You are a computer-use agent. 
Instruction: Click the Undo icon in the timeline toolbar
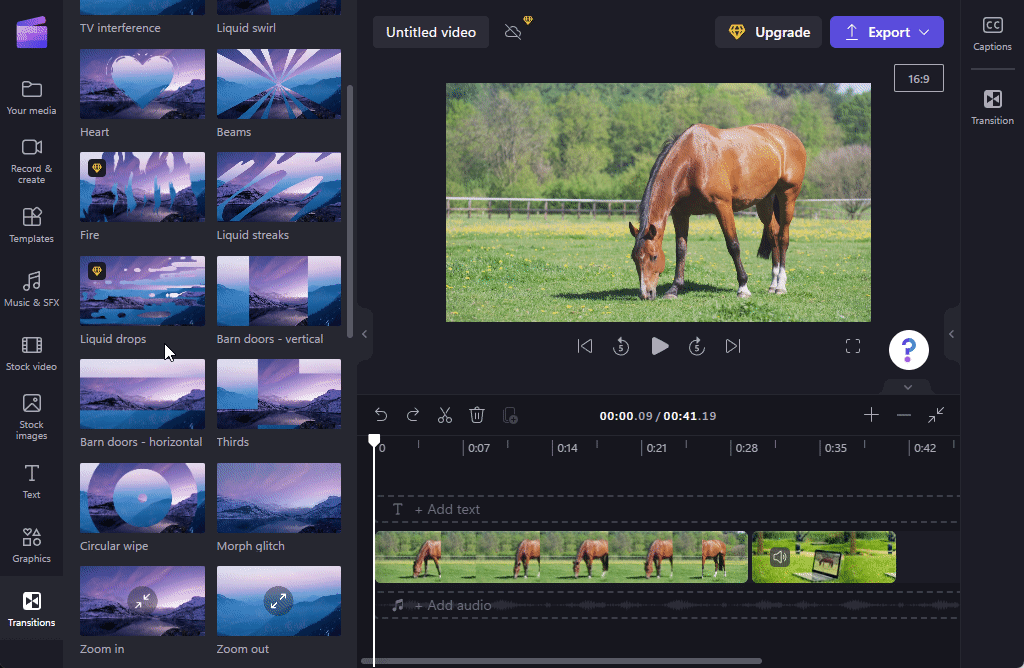tap(380, 414)
